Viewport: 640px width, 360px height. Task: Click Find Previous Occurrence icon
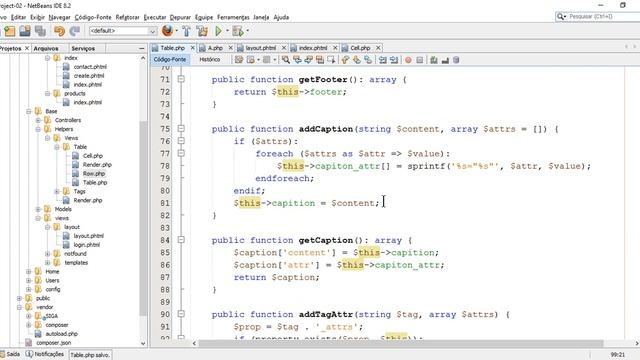pos(297,60)
